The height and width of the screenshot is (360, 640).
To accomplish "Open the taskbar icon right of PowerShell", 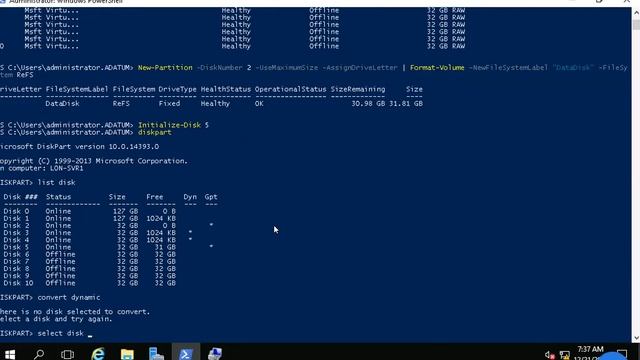I will pyautogui.click(x=215, y=353).
